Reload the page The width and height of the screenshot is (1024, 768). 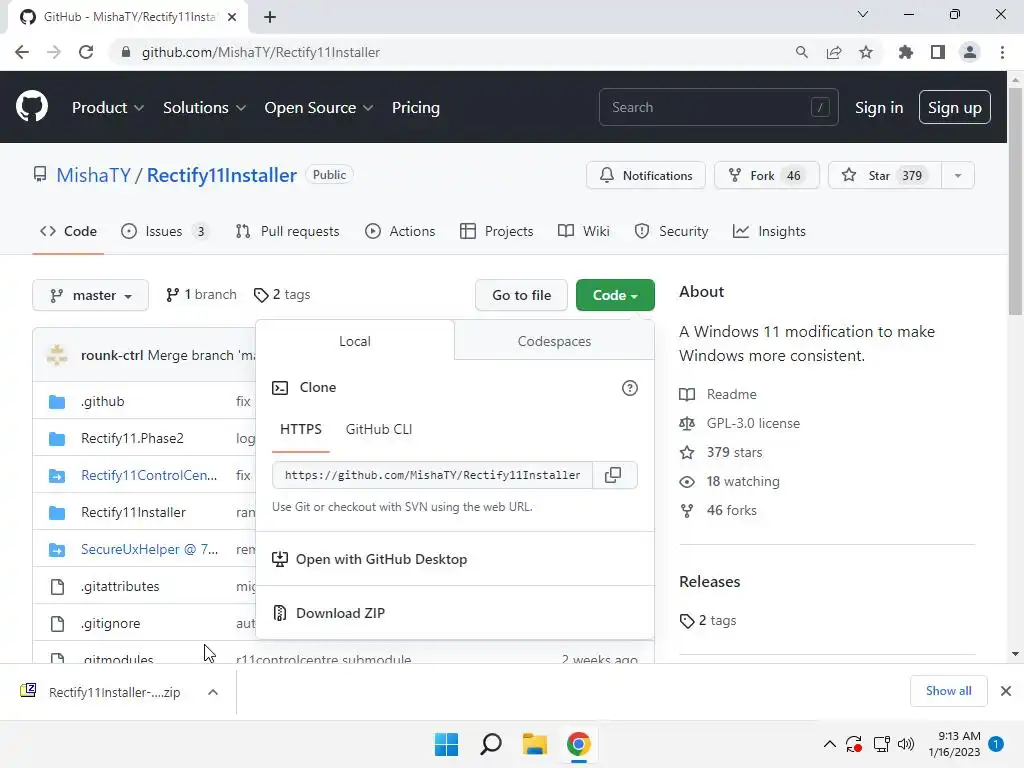86,52
